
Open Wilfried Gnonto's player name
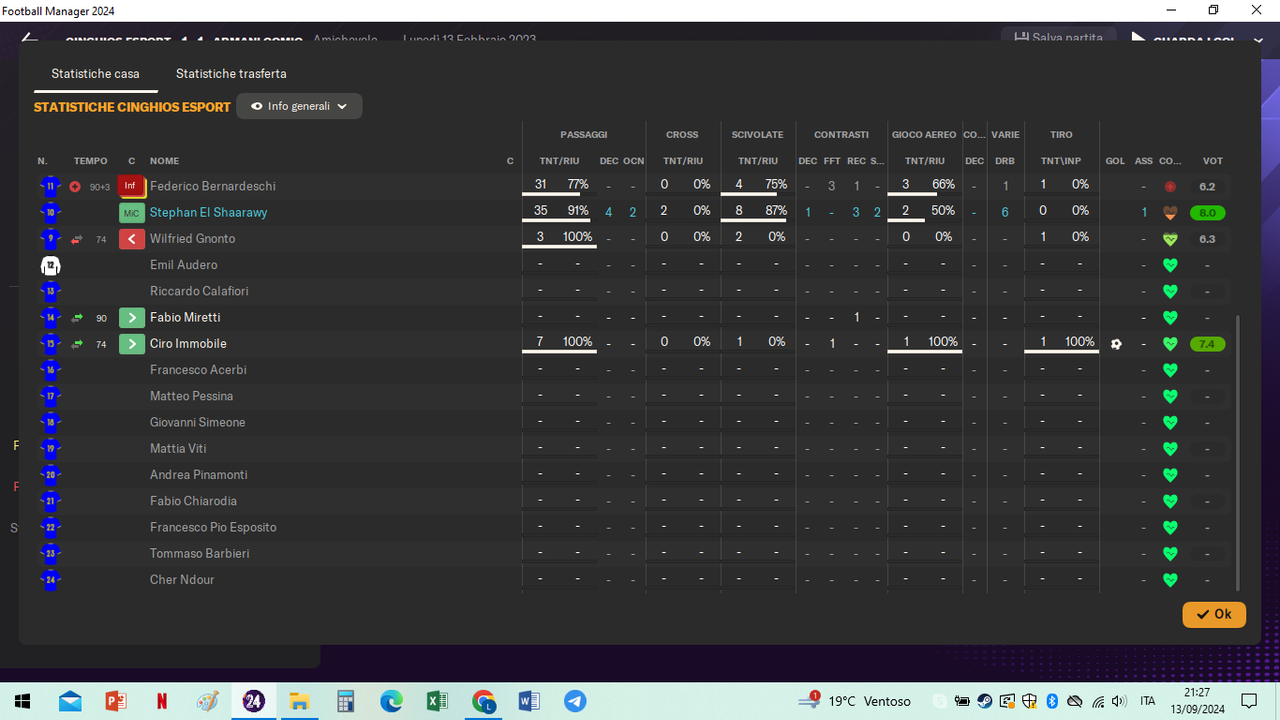[193, 239]
